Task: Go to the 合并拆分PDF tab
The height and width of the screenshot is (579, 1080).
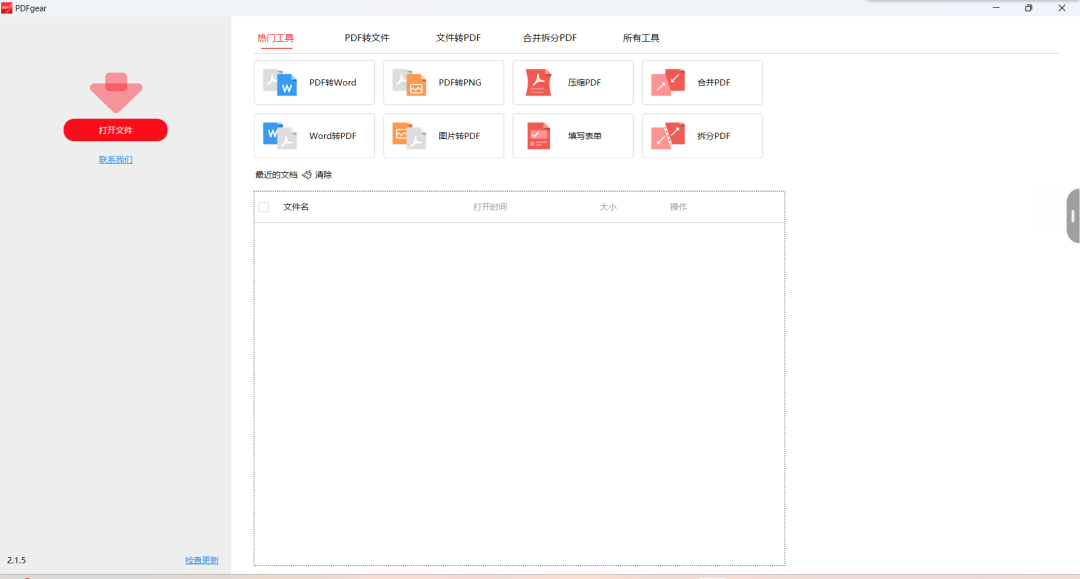Action: pos(550,38)
